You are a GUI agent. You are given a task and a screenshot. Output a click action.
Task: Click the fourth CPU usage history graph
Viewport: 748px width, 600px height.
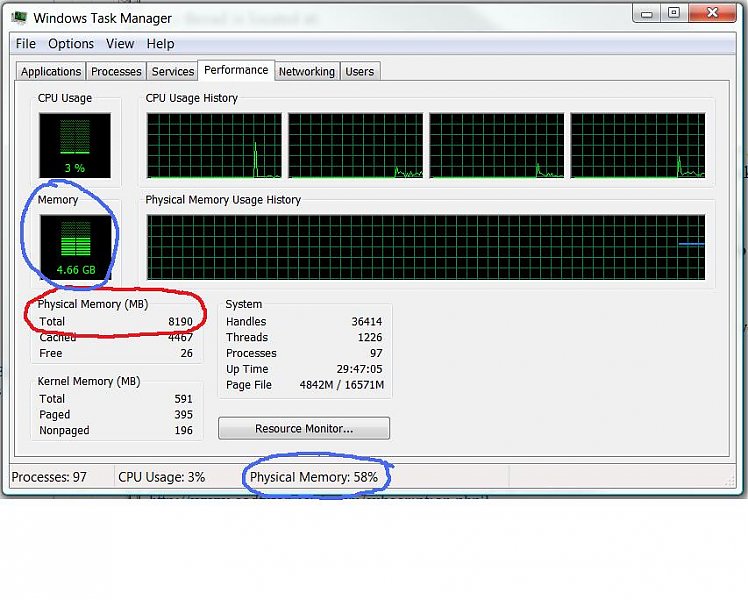coord(638,145)
